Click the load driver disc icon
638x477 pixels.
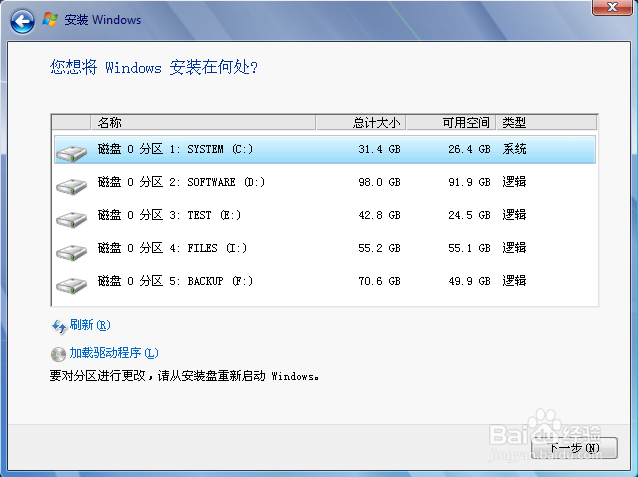[58, 354]
